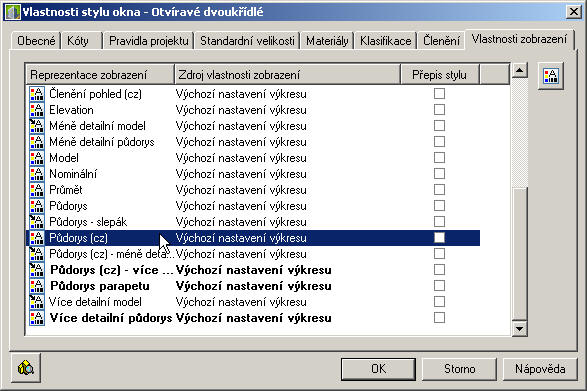Click the icon beside Méně detailní model

coord(37,126)
